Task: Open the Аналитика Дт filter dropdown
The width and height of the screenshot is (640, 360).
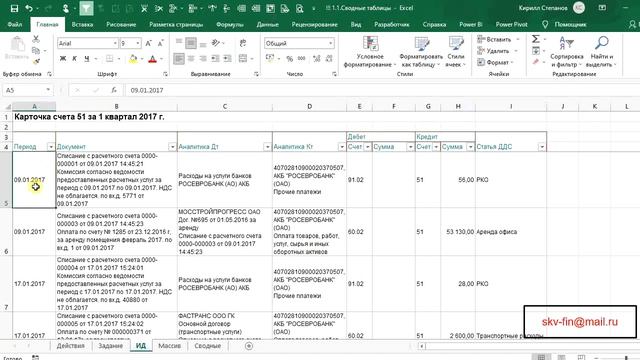Action: pos(267,147)
